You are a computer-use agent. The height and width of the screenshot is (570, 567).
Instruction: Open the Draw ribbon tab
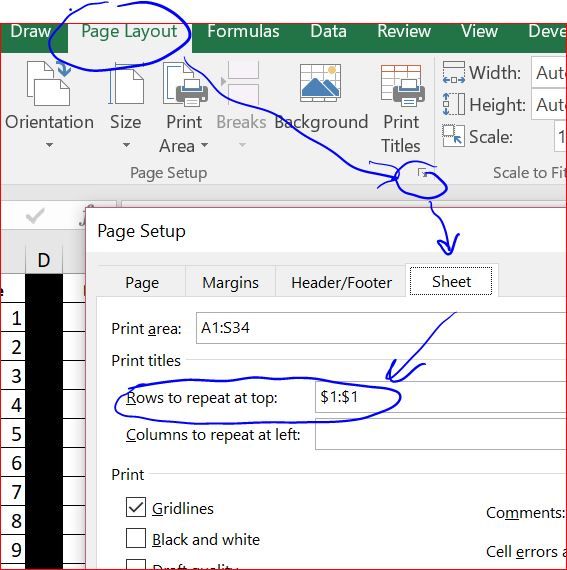[30, 31]
